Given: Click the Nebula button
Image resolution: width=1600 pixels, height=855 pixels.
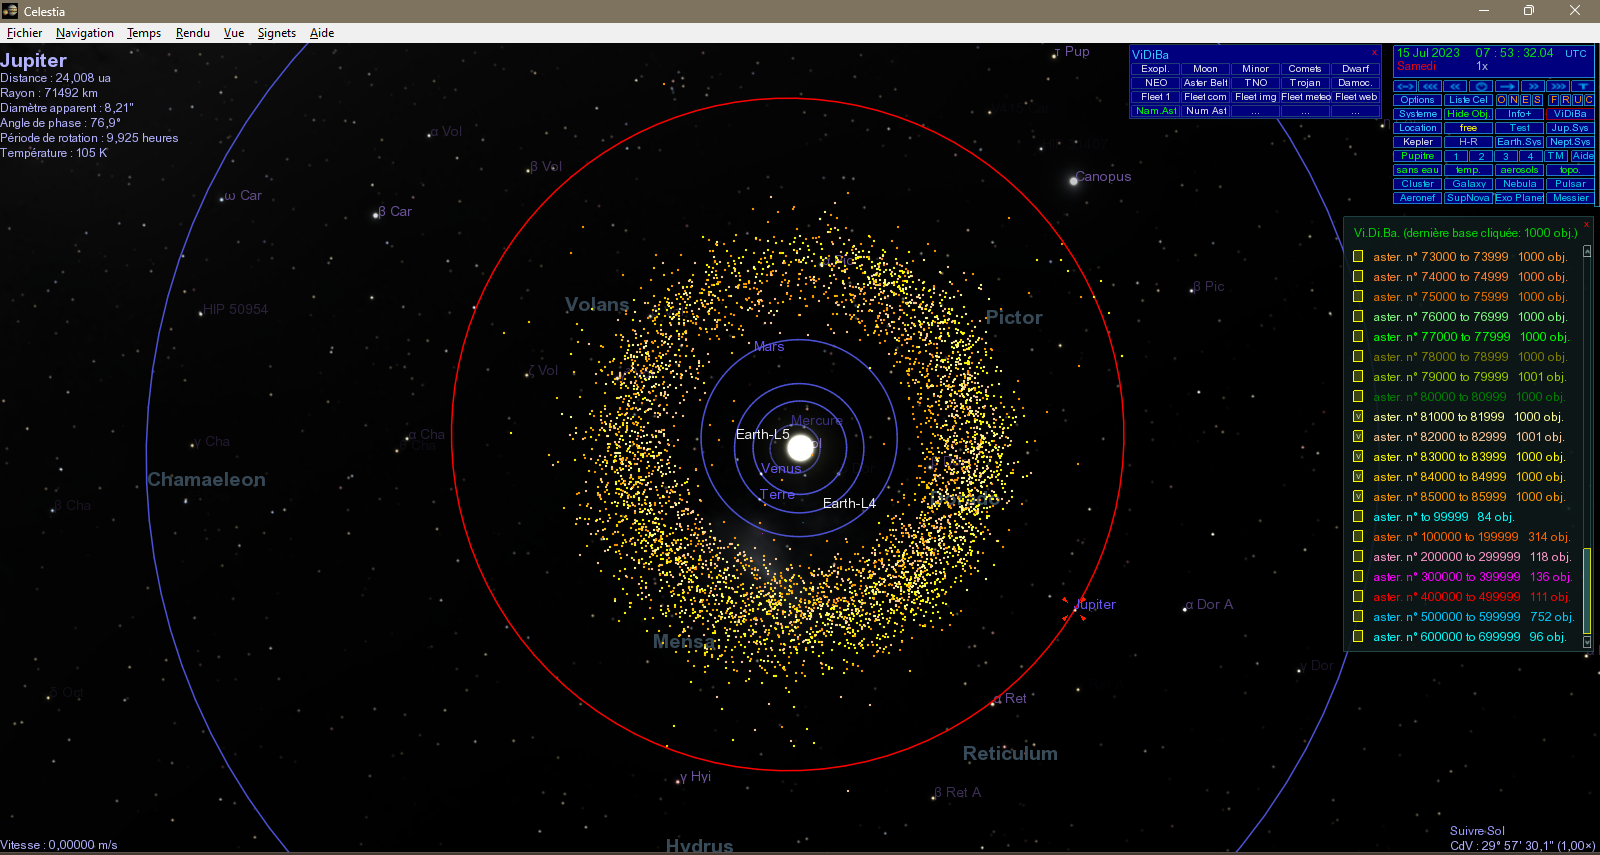Looking at the screenshot, I should (x=1519, y=184).
